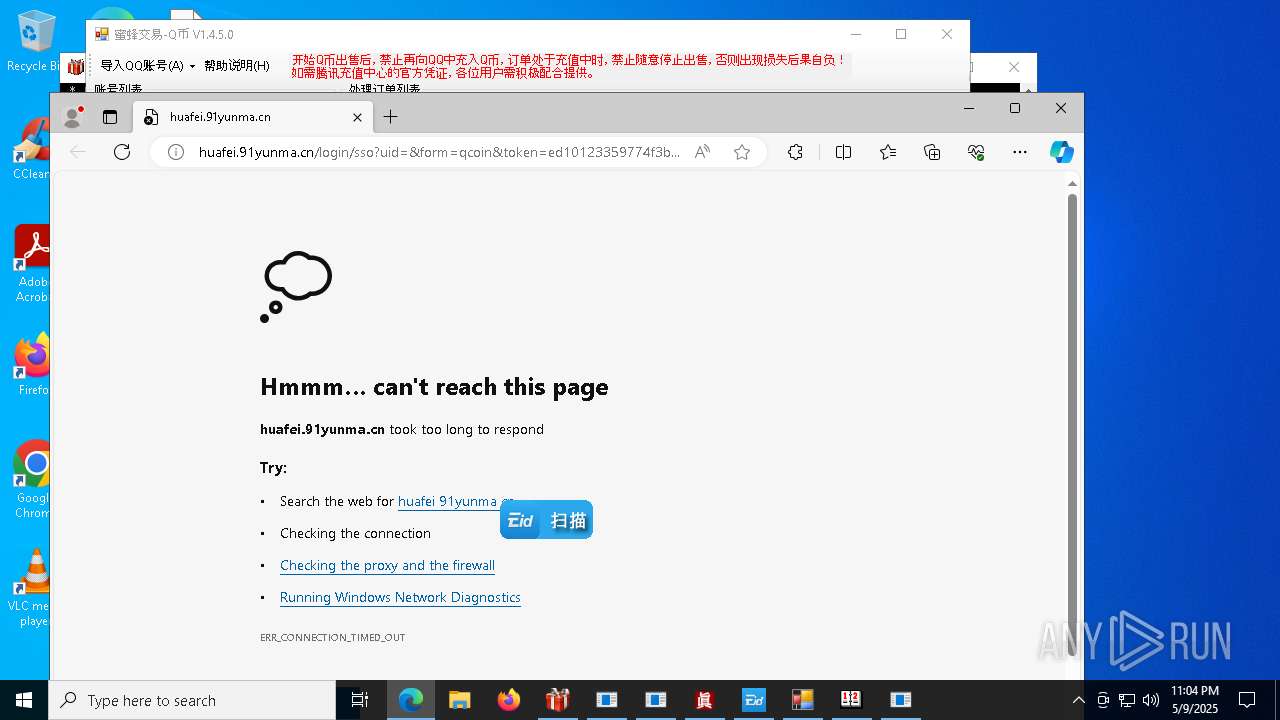
Task: Click the blue 扫描 scan button
Action: pos(546,520)
